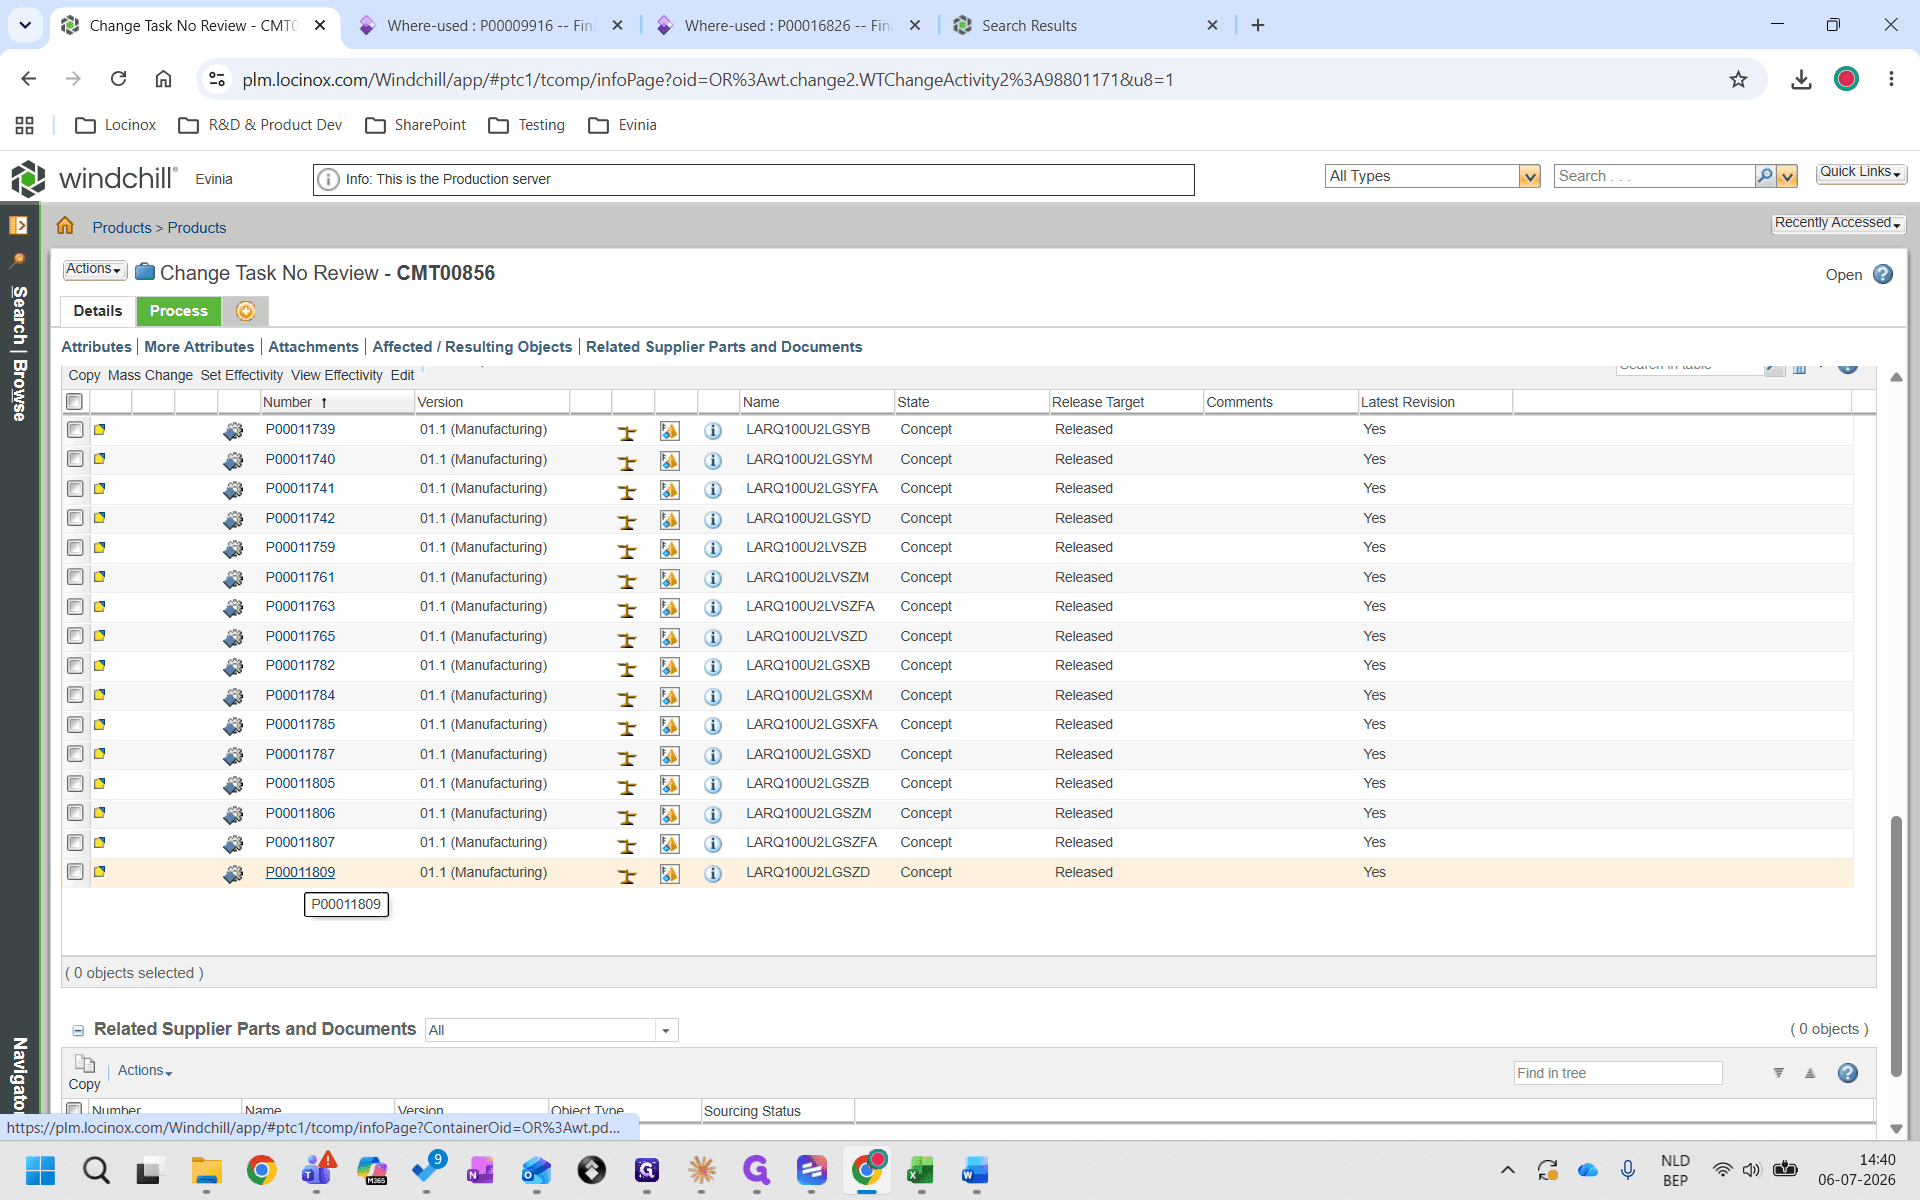Image resolution: width=1920 pixels, height=1200 pixels.
Task: Check the box for row P00011739
Action: (x=75, y=429)
